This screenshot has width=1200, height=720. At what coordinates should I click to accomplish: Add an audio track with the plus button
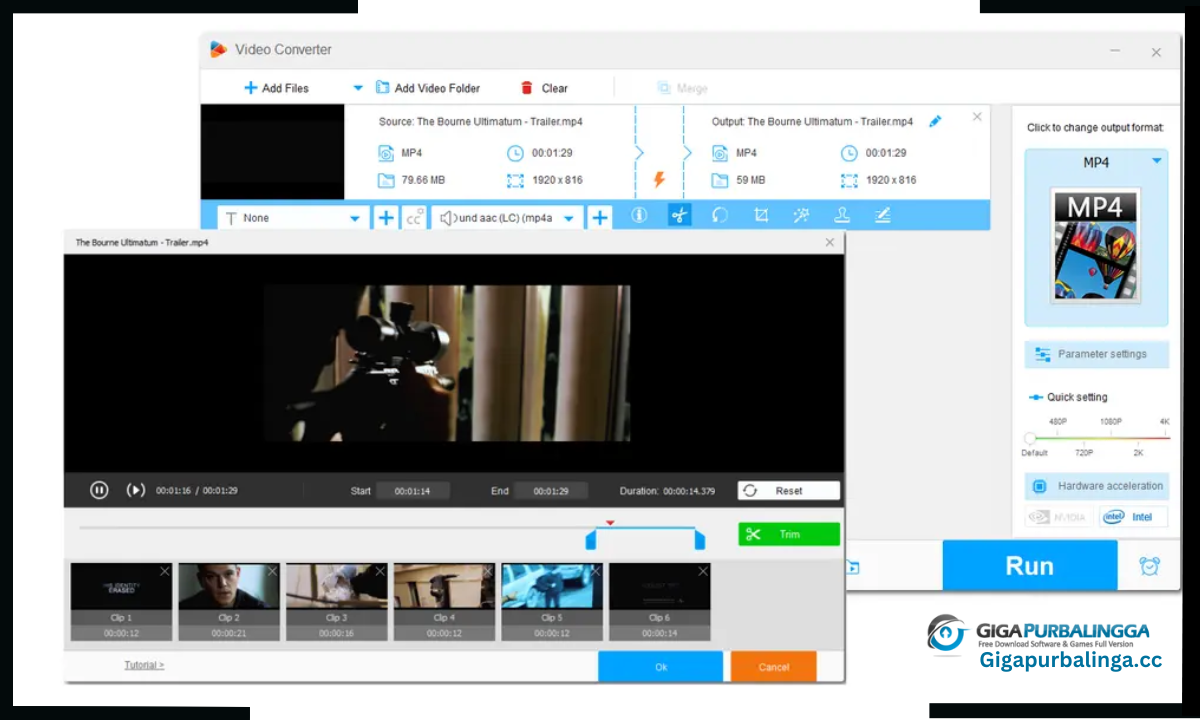pyautogui.click(x=599, y=217)
